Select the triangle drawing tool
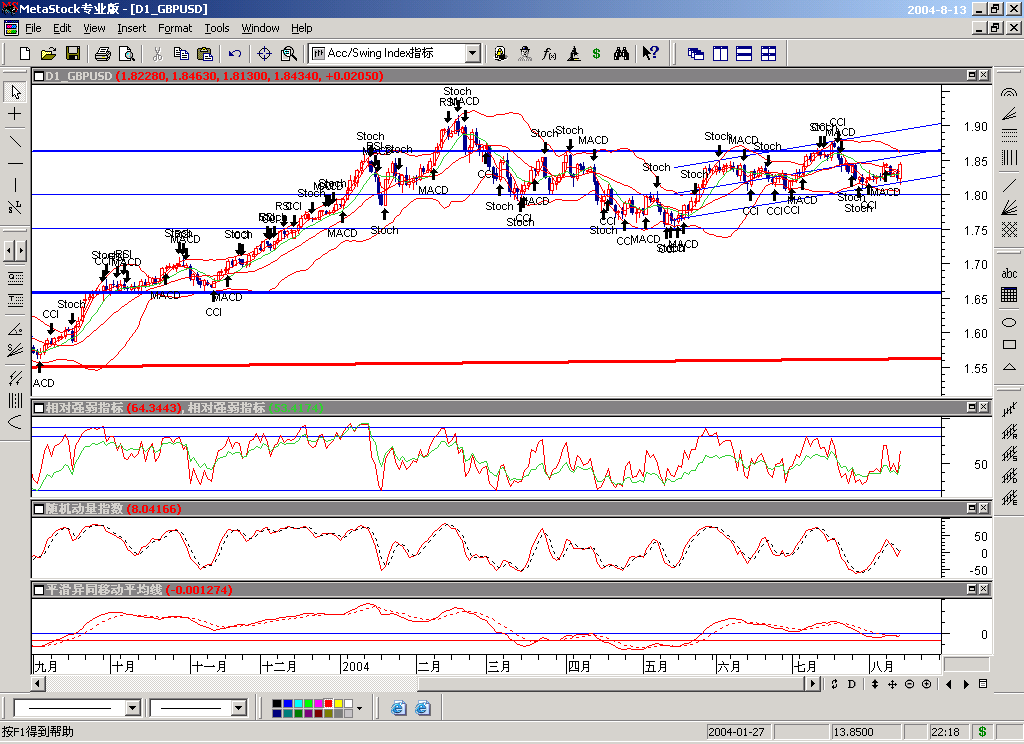 coord(1009,369)
